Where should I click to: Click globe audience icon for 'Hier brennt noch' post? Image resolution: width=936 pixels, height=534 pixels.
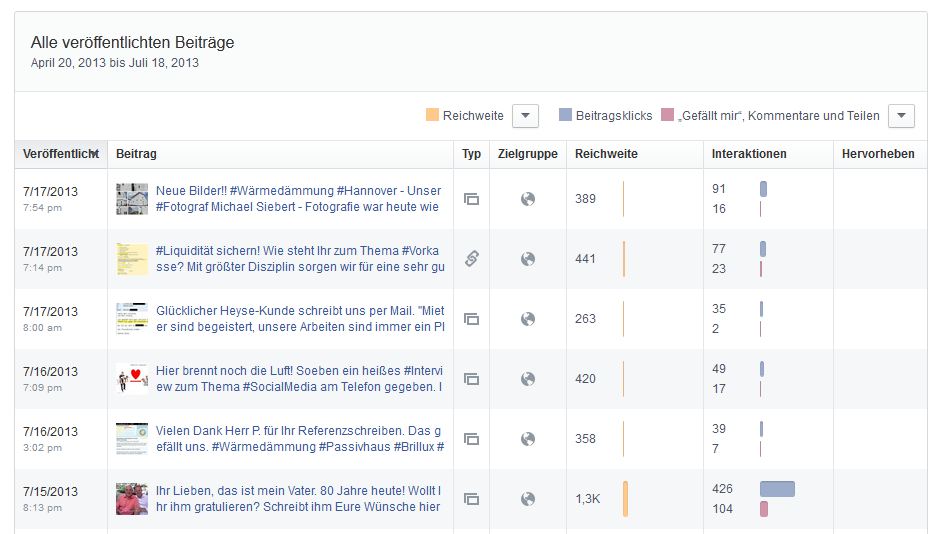tap(528, 379)
